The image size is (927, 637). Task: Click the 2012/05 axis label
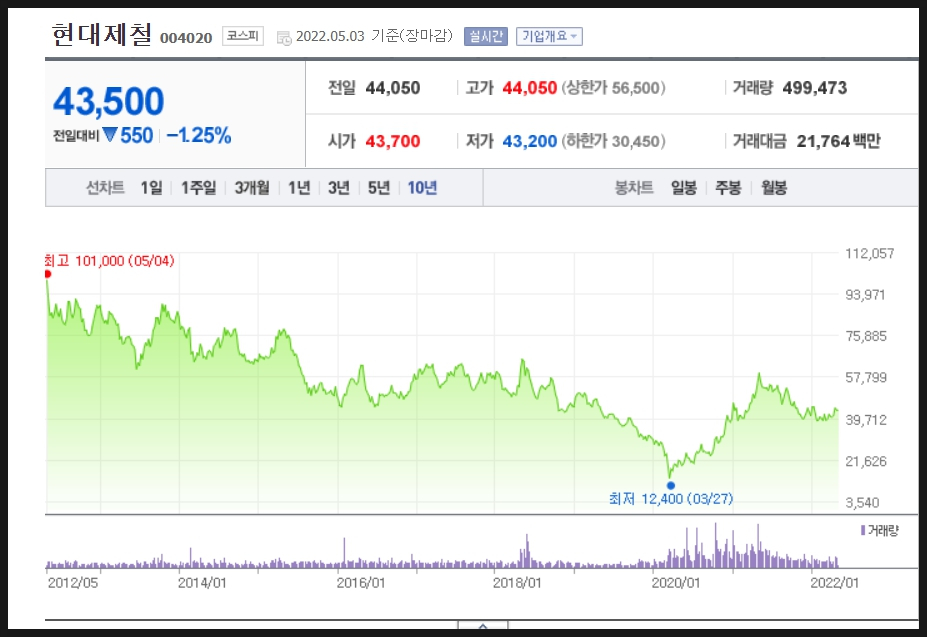tap(73, 583)
